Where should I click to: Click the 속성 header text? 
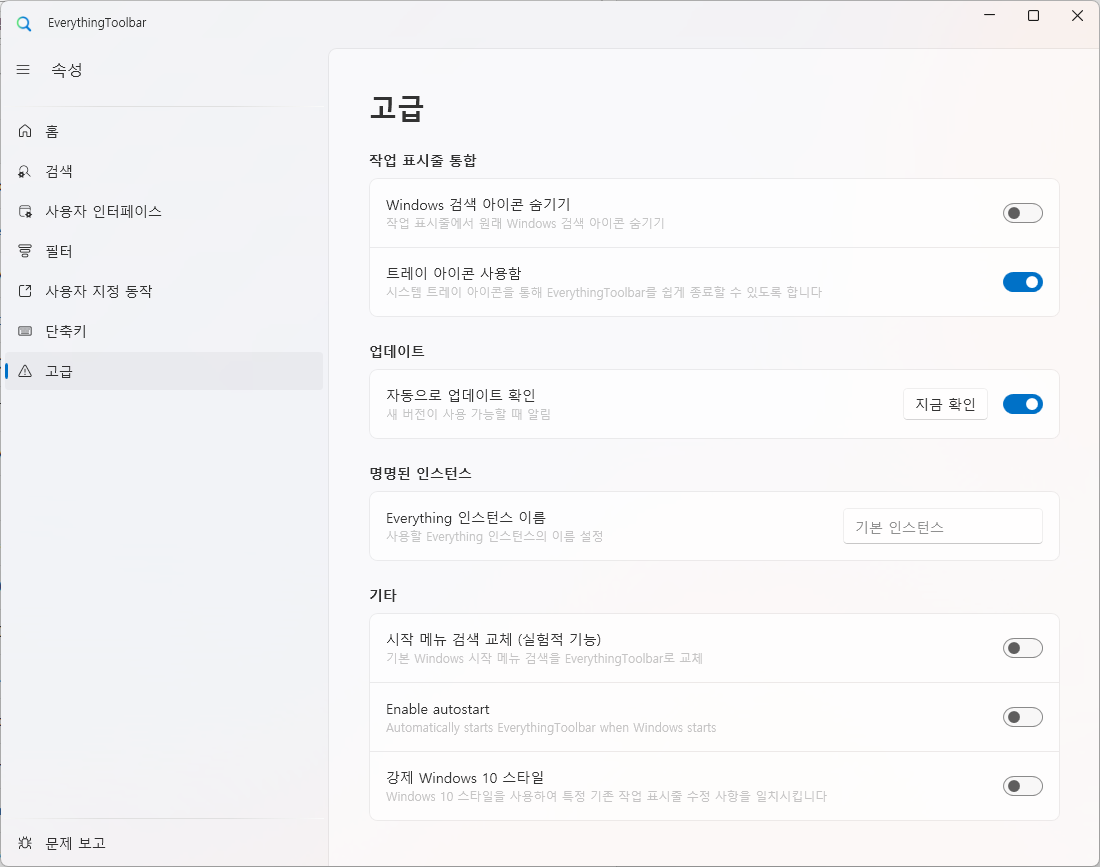[x=67, y=69]
